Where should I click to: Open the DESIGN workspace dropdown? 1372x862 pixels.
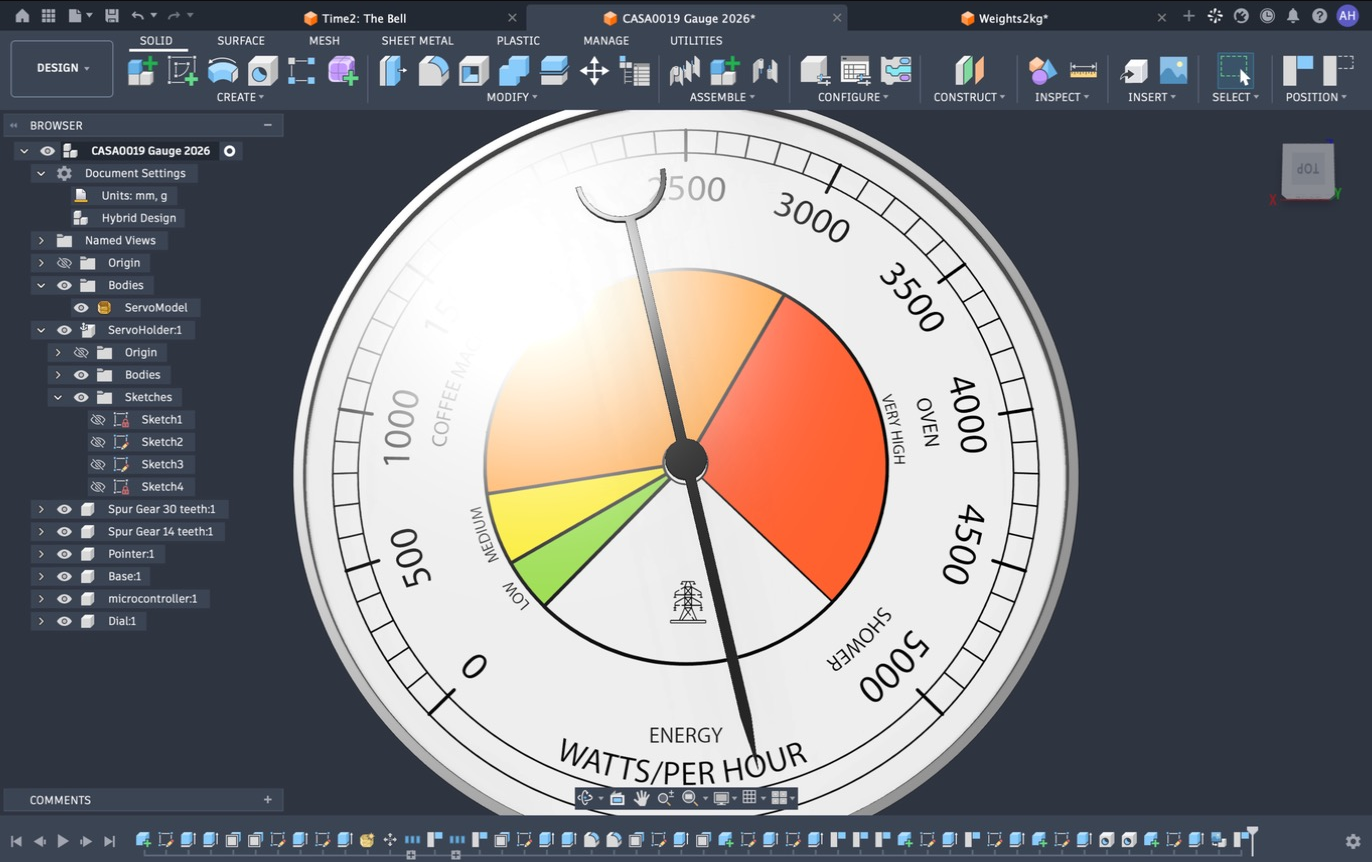(62, 68)
